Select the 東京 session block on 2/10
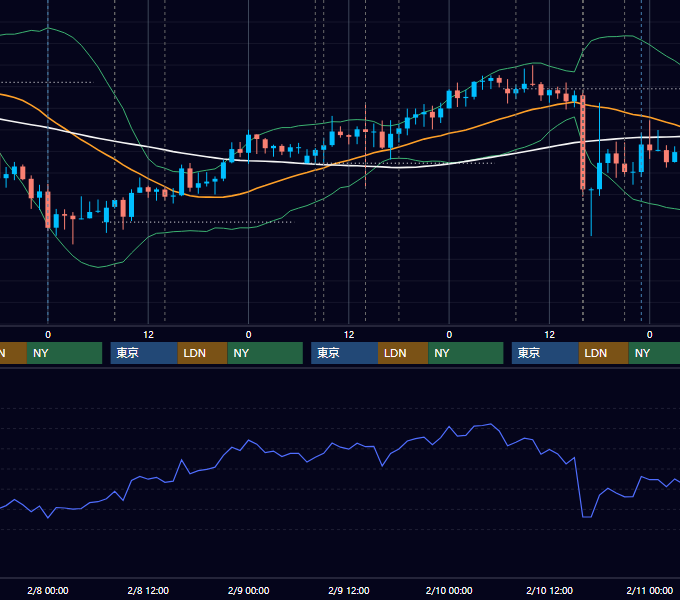680x600 pixels. point(545,353)
